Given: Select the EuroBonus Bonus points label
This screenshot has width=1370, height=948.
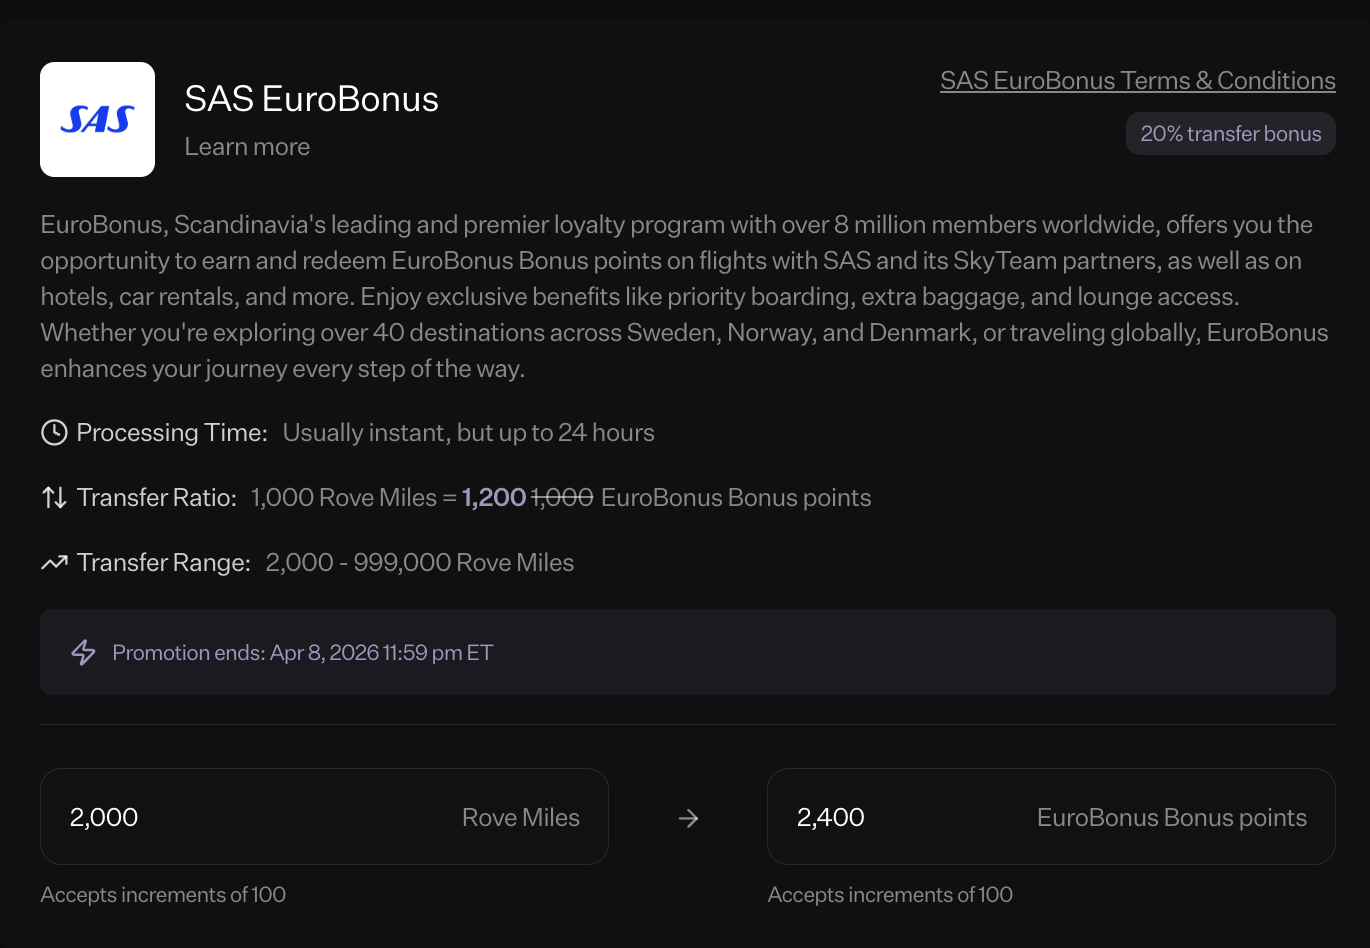Looking at the screenshot, I should click(x=1171, y=817).
